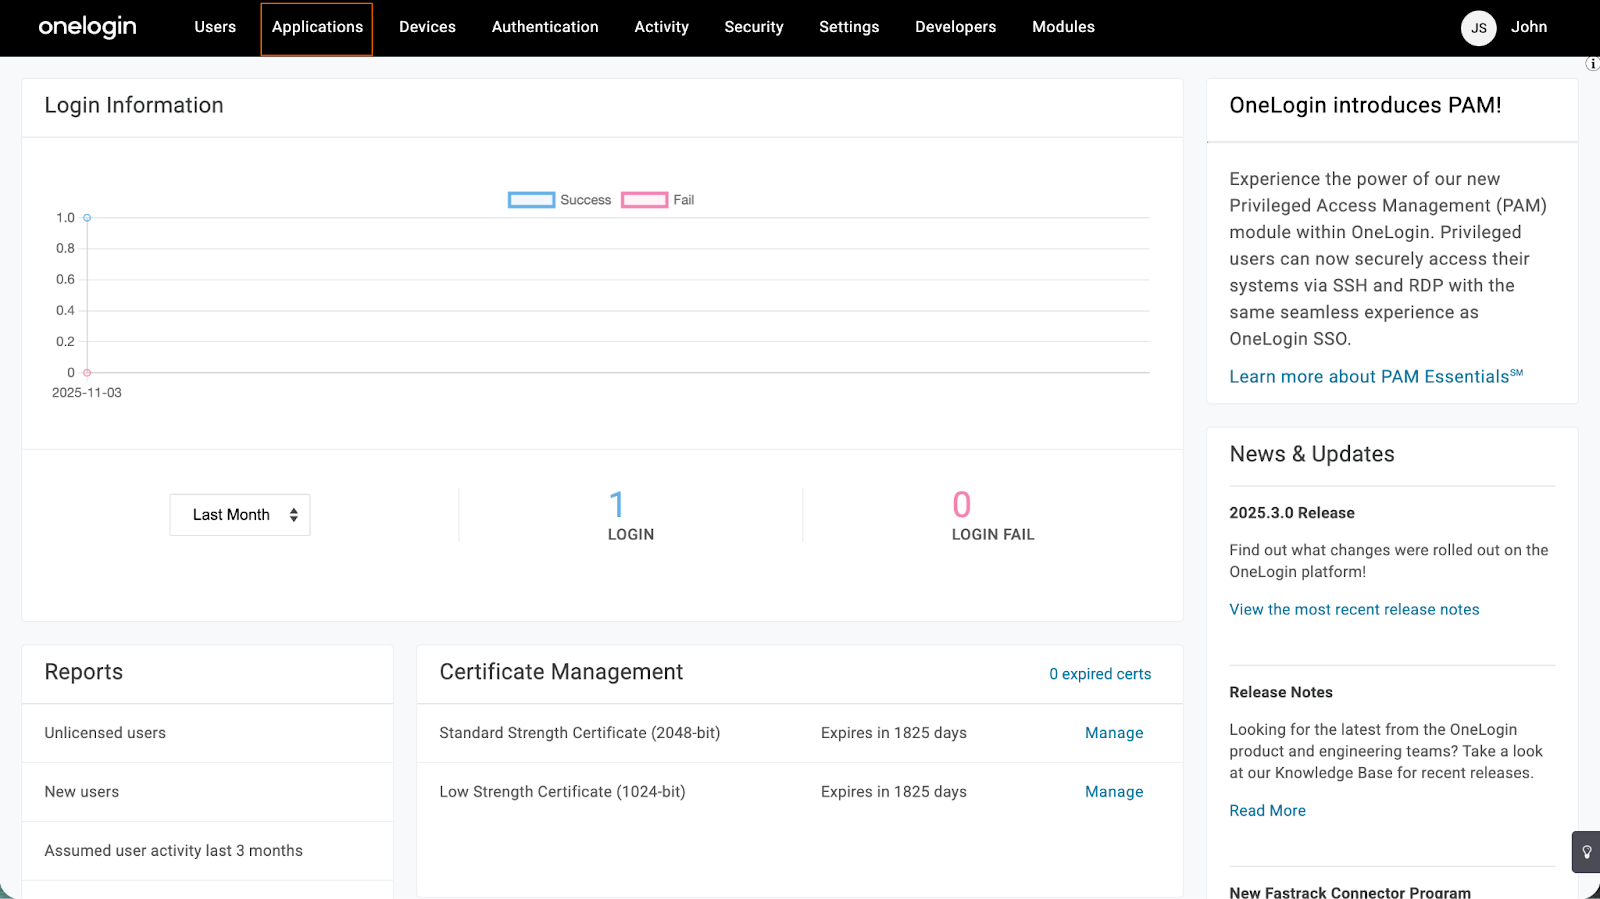View the most recent release notes
This screenshot has height=899, width=1600.
click(x=1354, y=609)
